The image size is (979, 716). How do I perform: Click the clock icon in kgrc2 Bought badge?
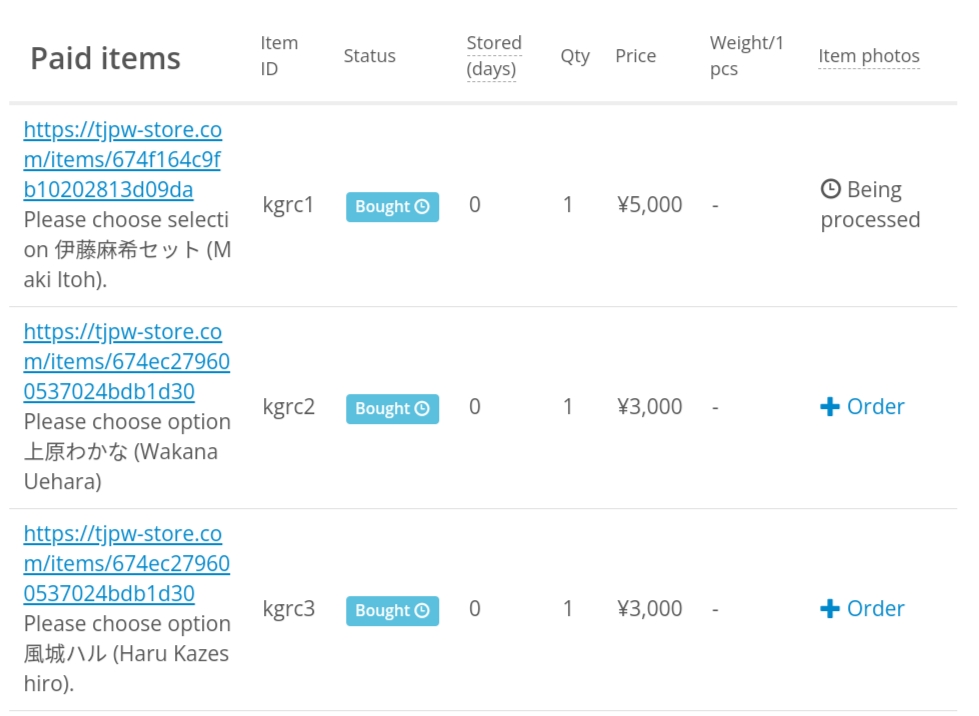click(x=422, y=409)
